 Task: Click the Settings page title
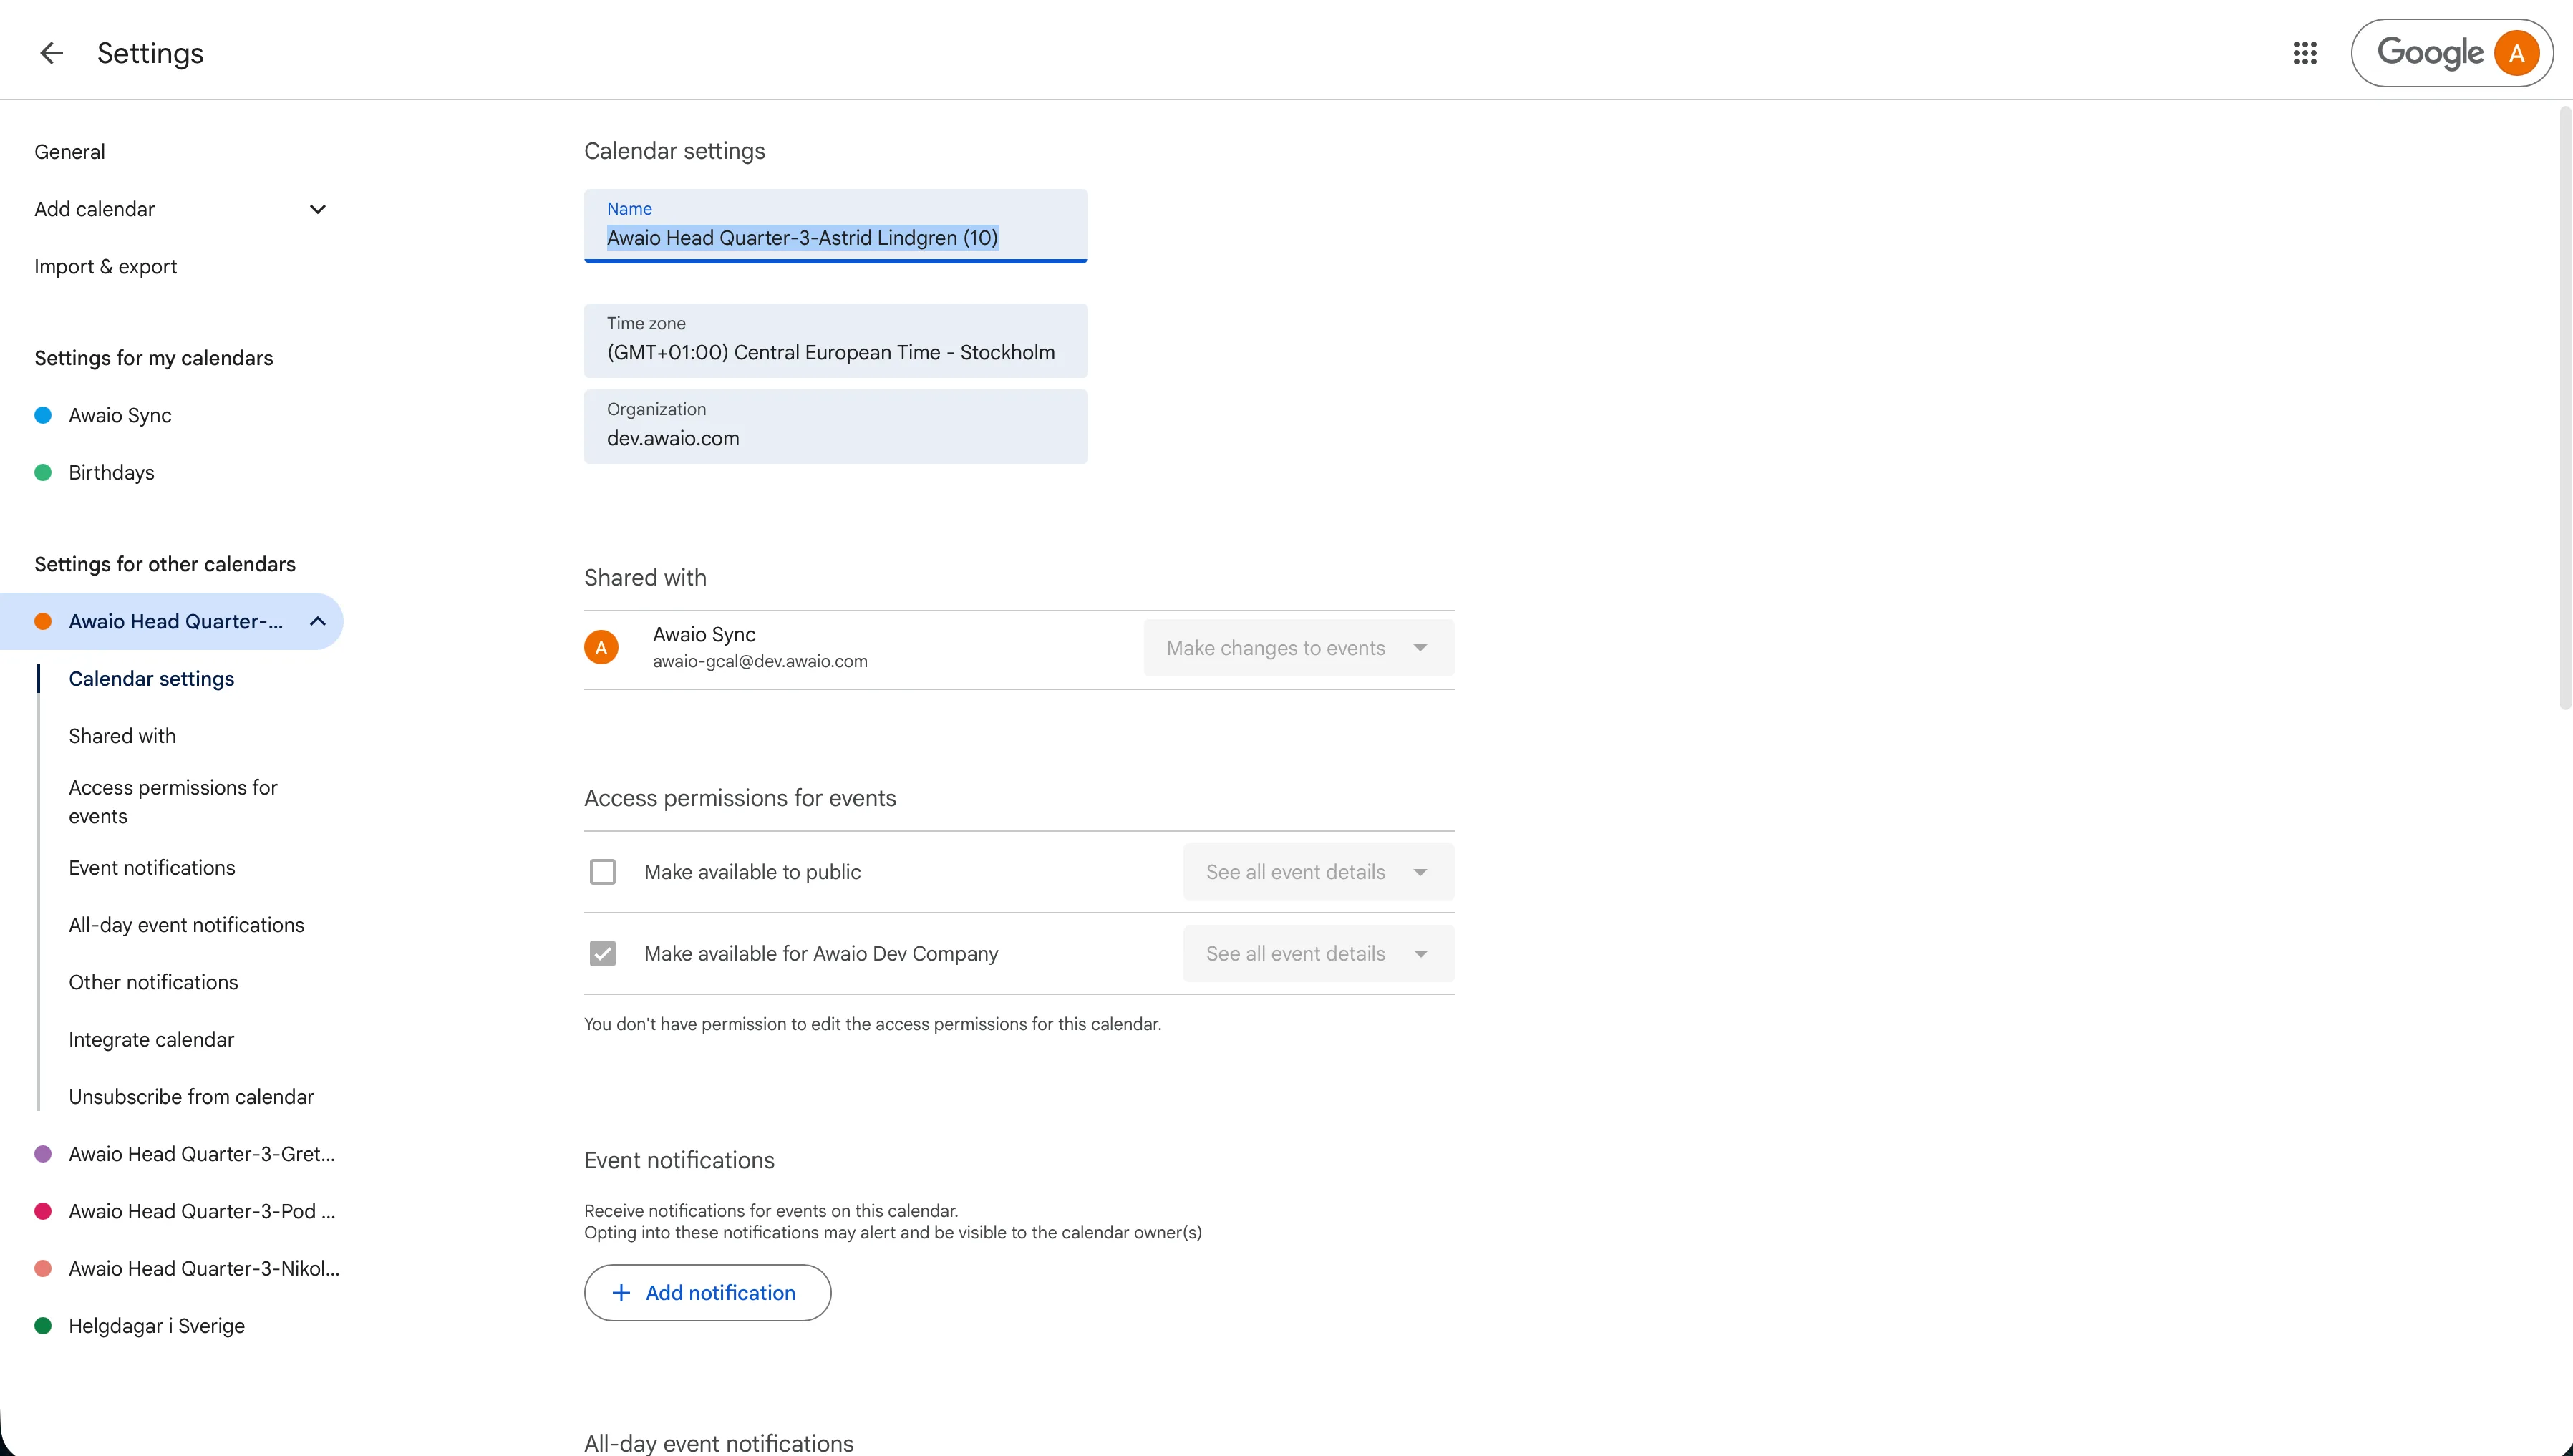(x=150, y=53)
